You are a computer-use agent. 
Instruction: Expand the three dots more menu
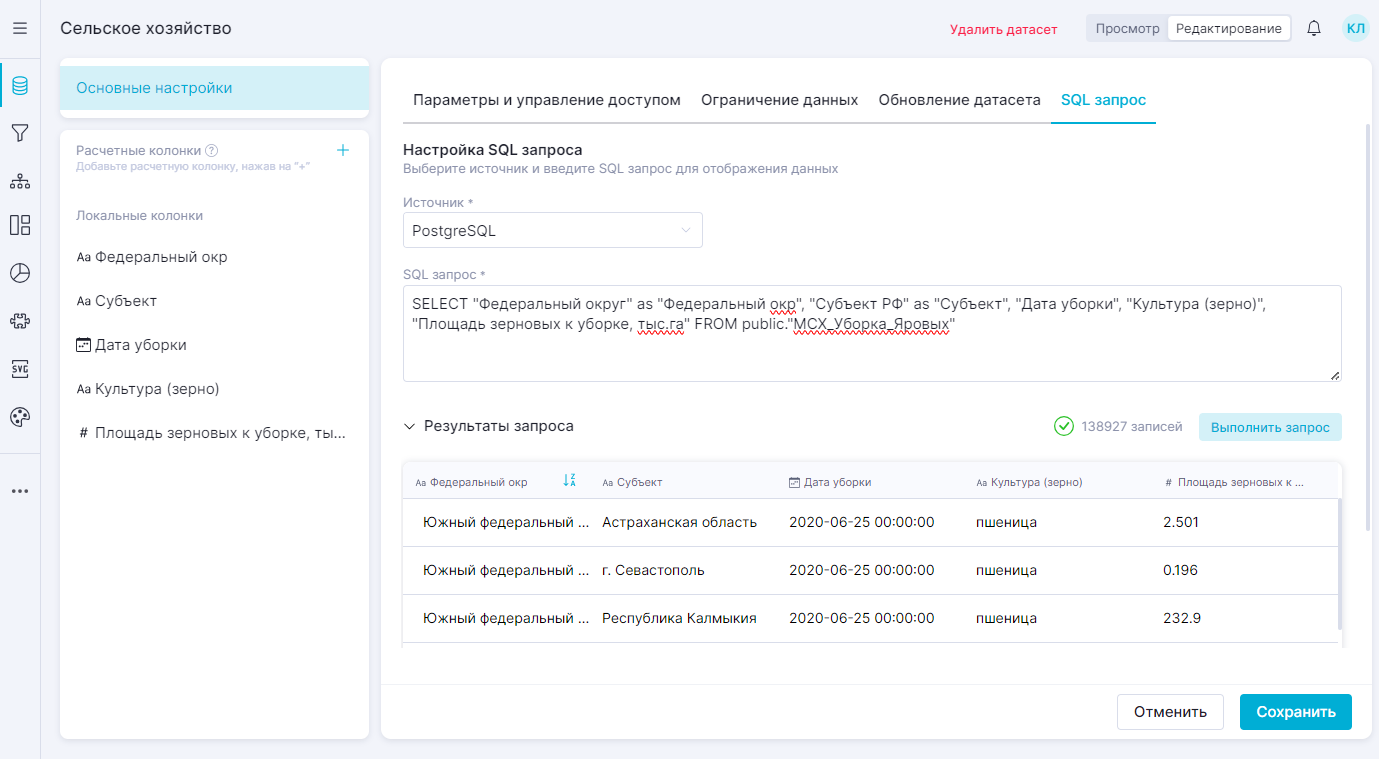pos(20,491)
